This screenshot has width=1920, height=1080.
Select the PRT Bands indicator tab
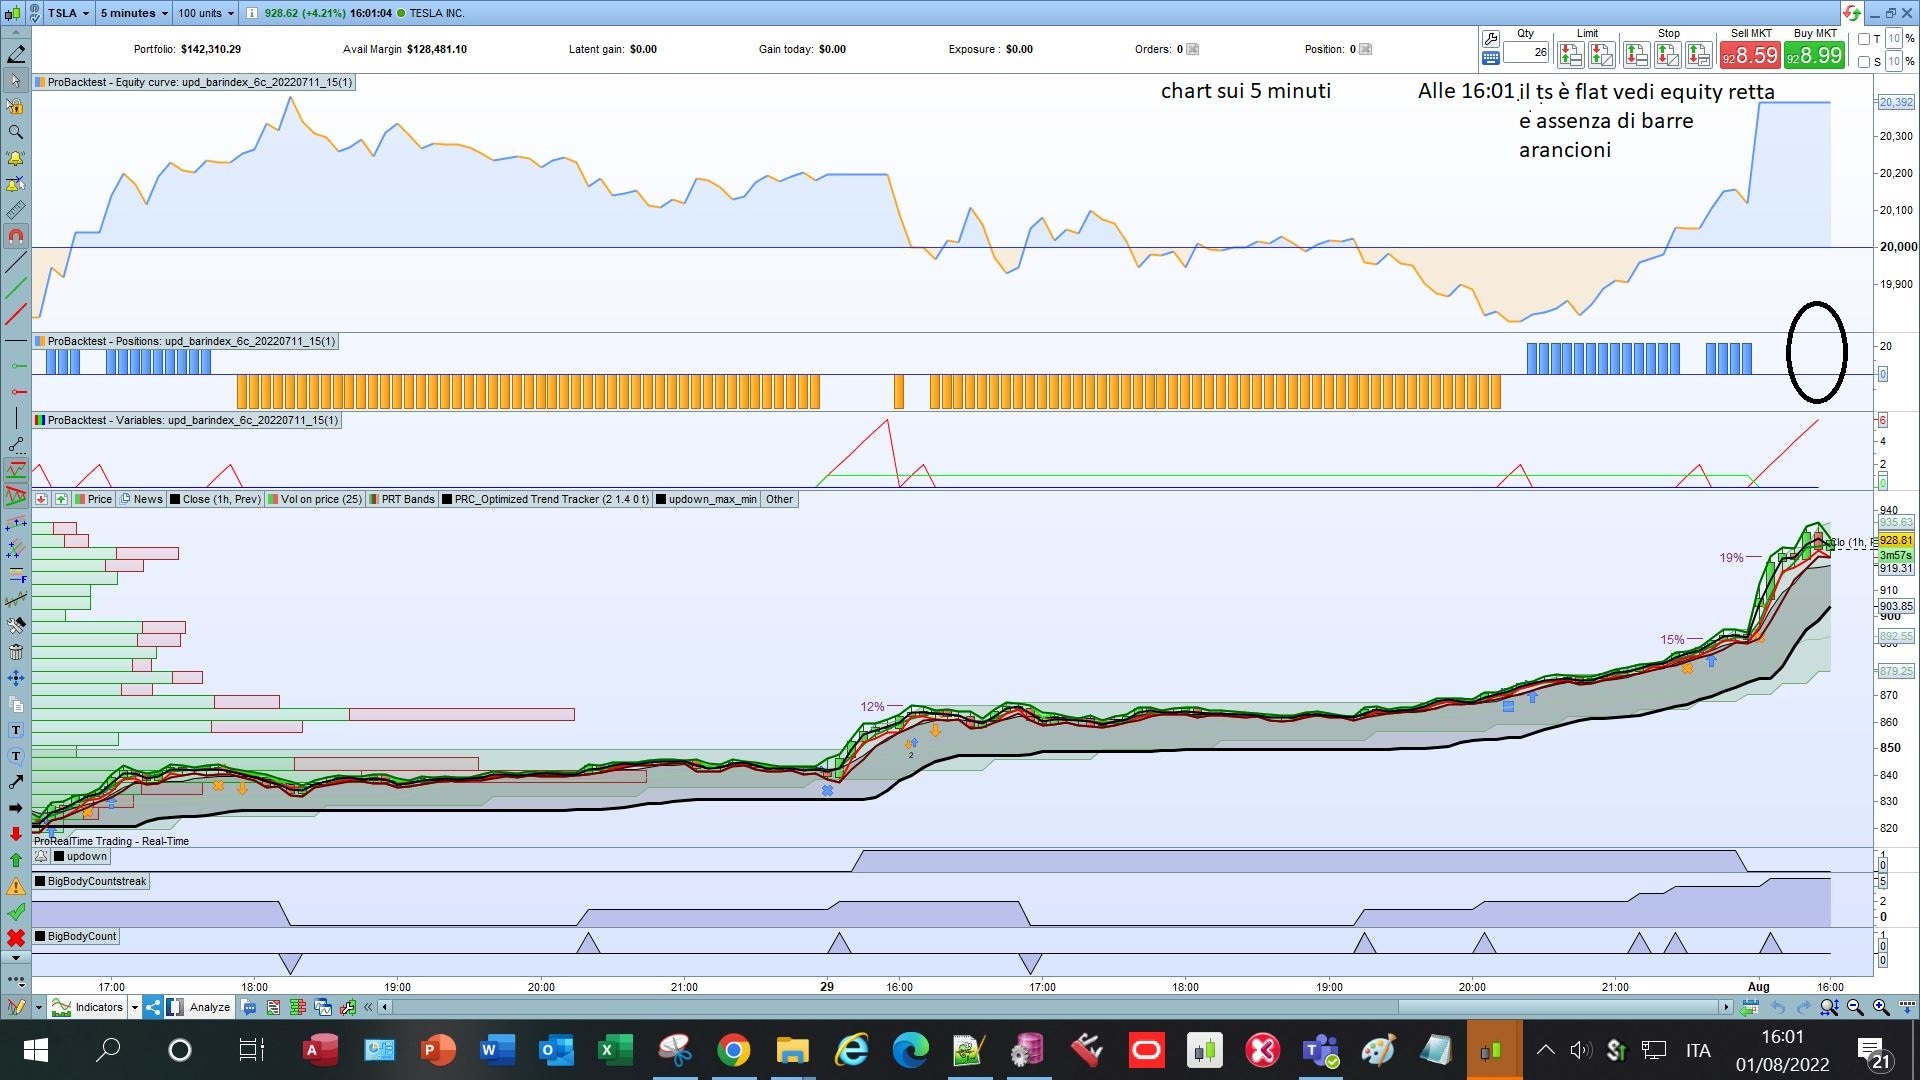pyautogui.click(x=401, y=499)
